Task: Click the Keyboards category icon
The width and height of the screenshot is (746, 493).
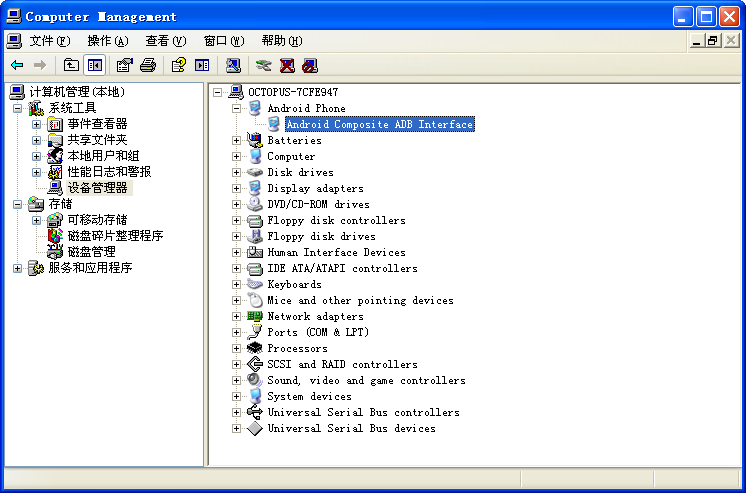Action: pos(255,284)
